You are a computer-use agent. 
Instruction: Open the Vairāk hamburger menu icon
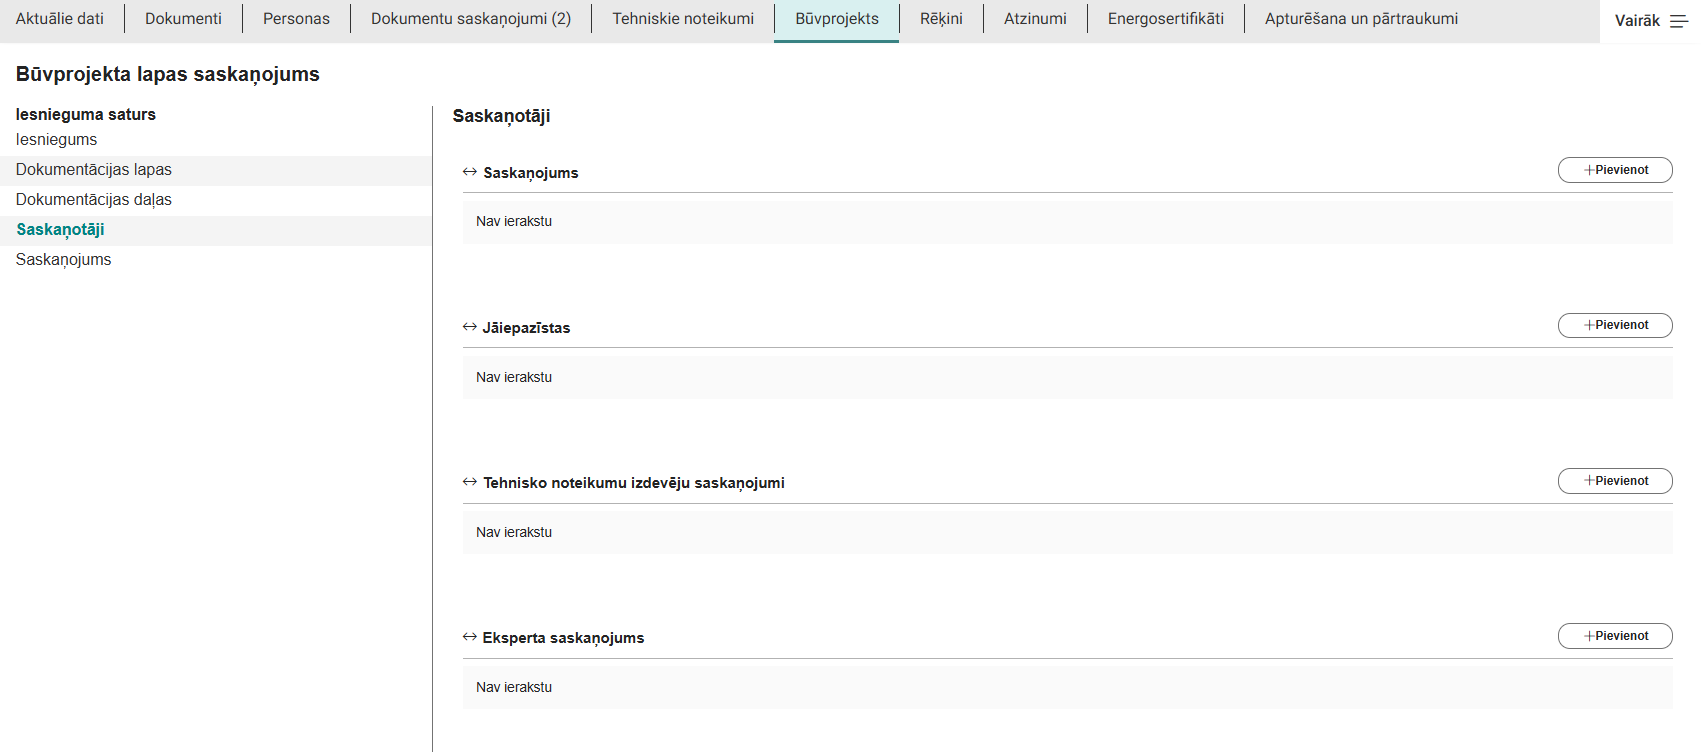click(x=1678, y=21)
